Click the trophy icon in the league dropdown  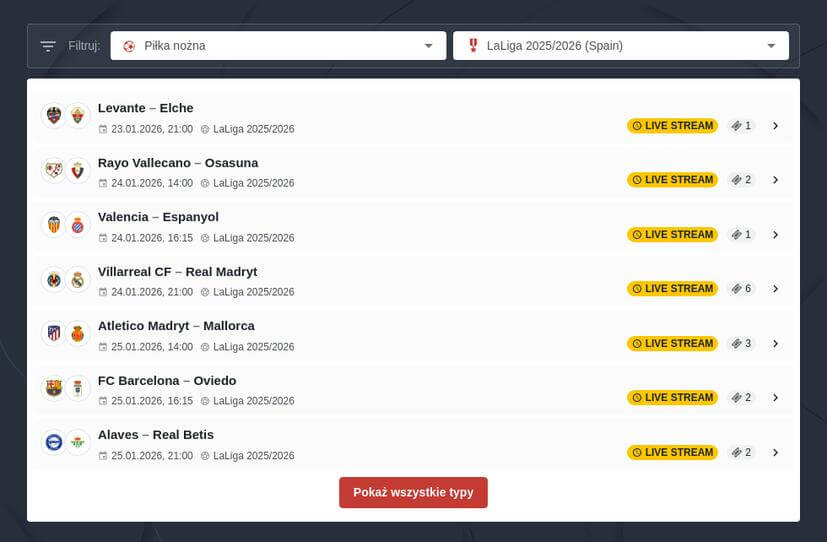473,45
